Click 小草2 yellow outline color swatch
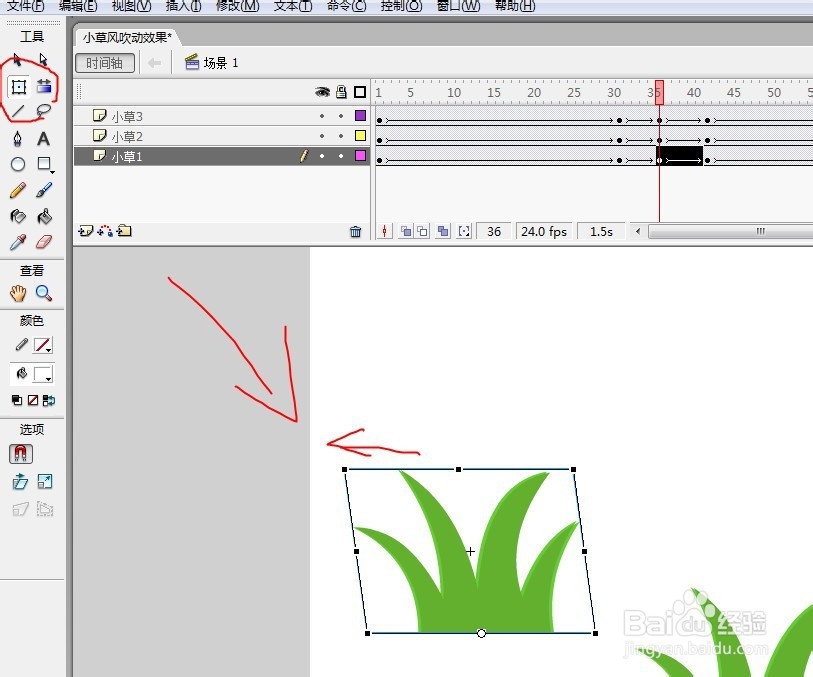Viewport: 813px width, 677px height. (360, 136)
